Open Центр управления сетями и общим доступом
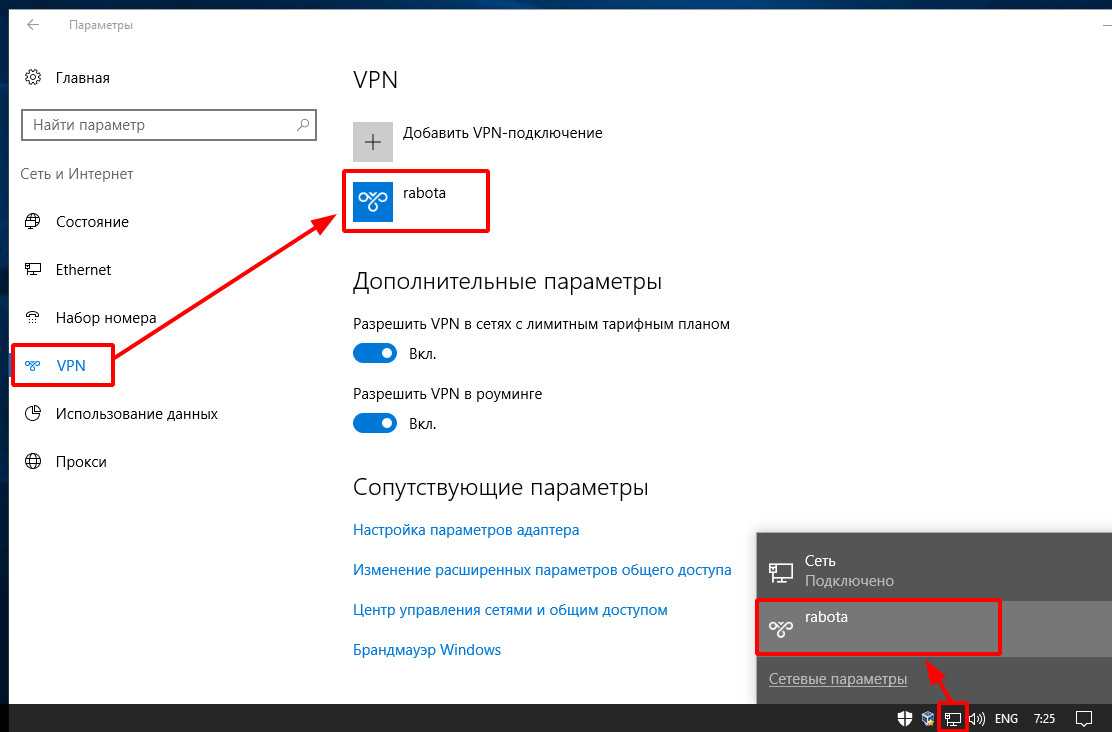Screen dimensions: 1112x732 (510, 610)
